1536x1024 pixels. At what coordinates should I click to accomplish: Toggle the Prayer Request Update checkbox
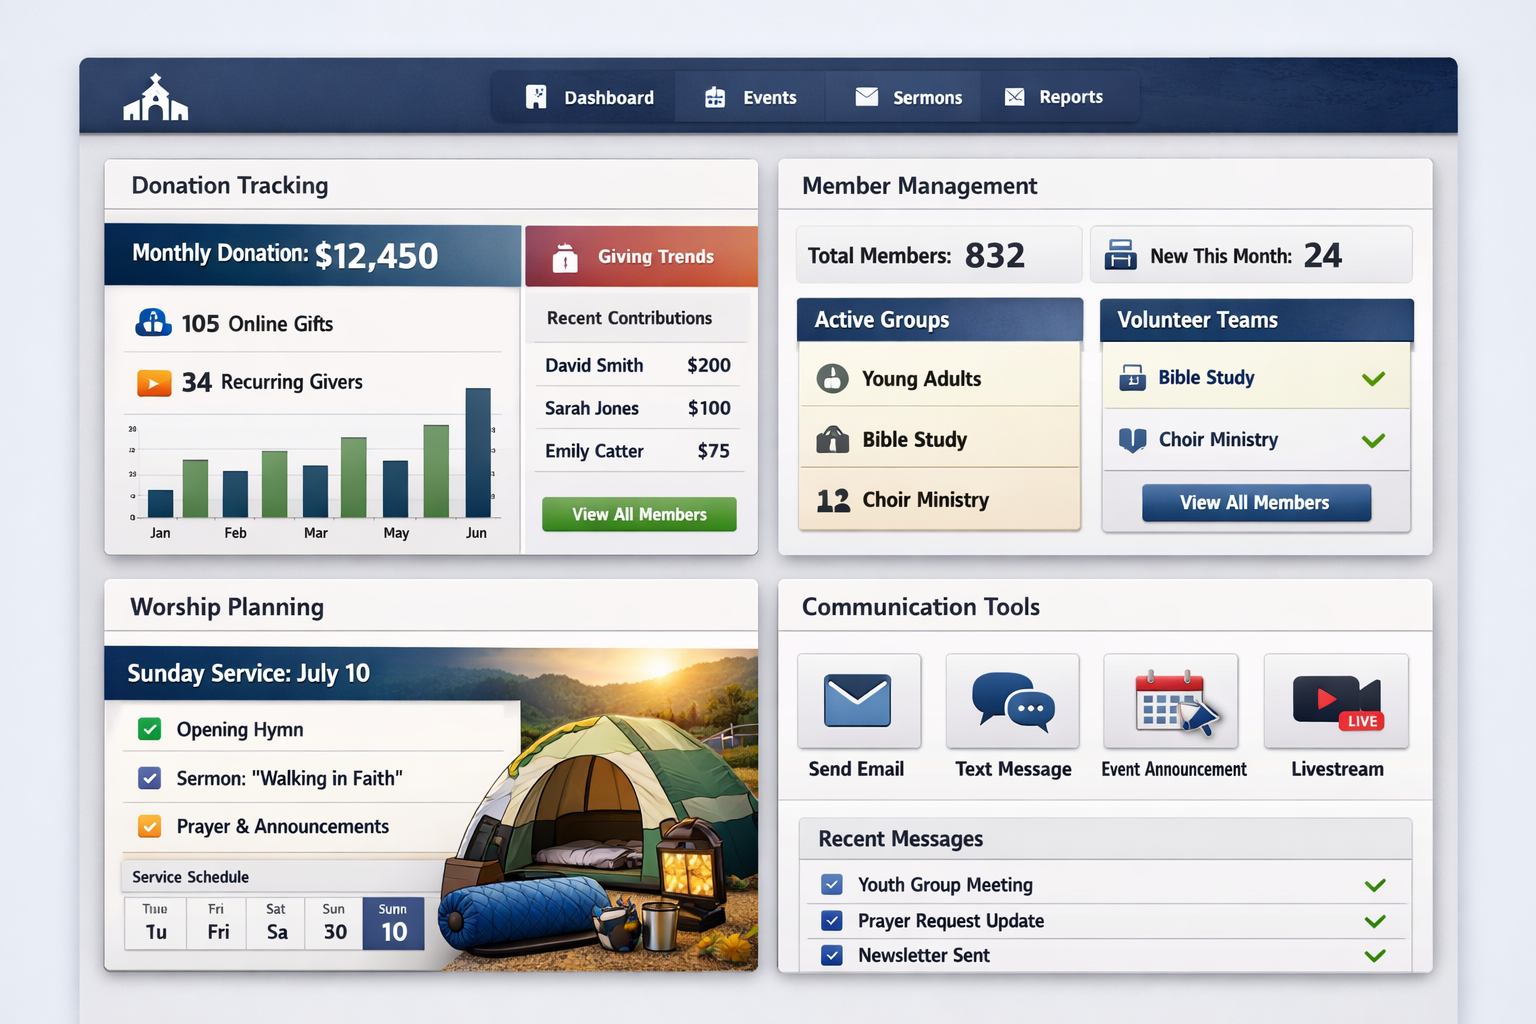831,920
